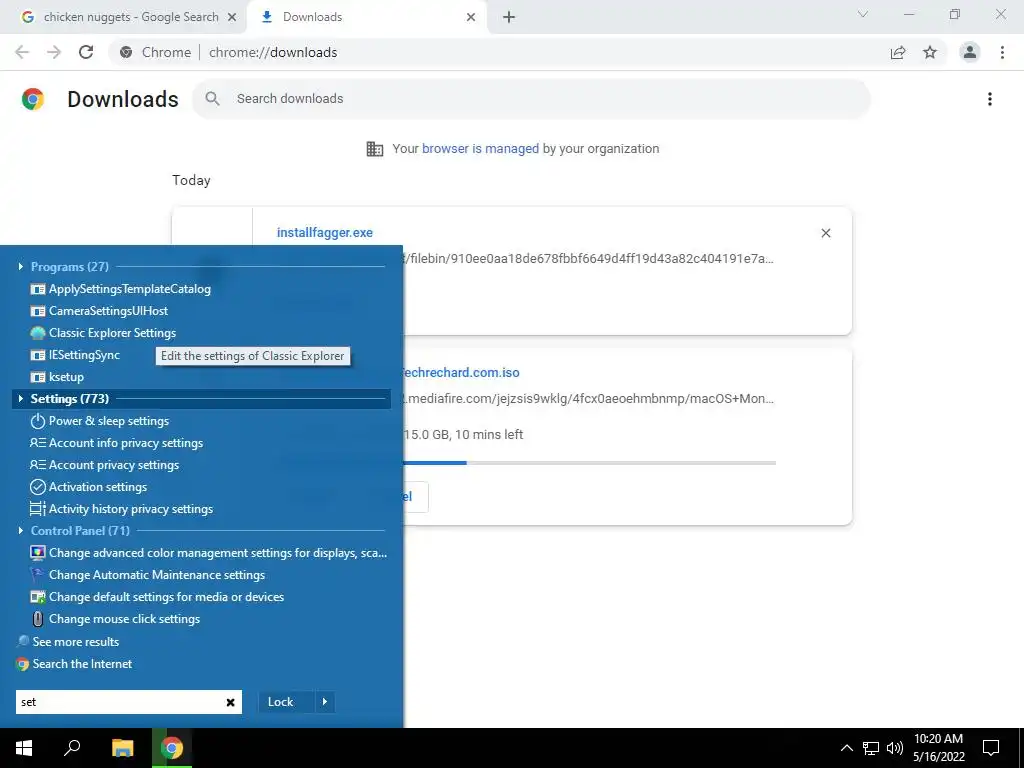Open installfagger.exe download link
The image size is (1024, 768).
point(325,232)
